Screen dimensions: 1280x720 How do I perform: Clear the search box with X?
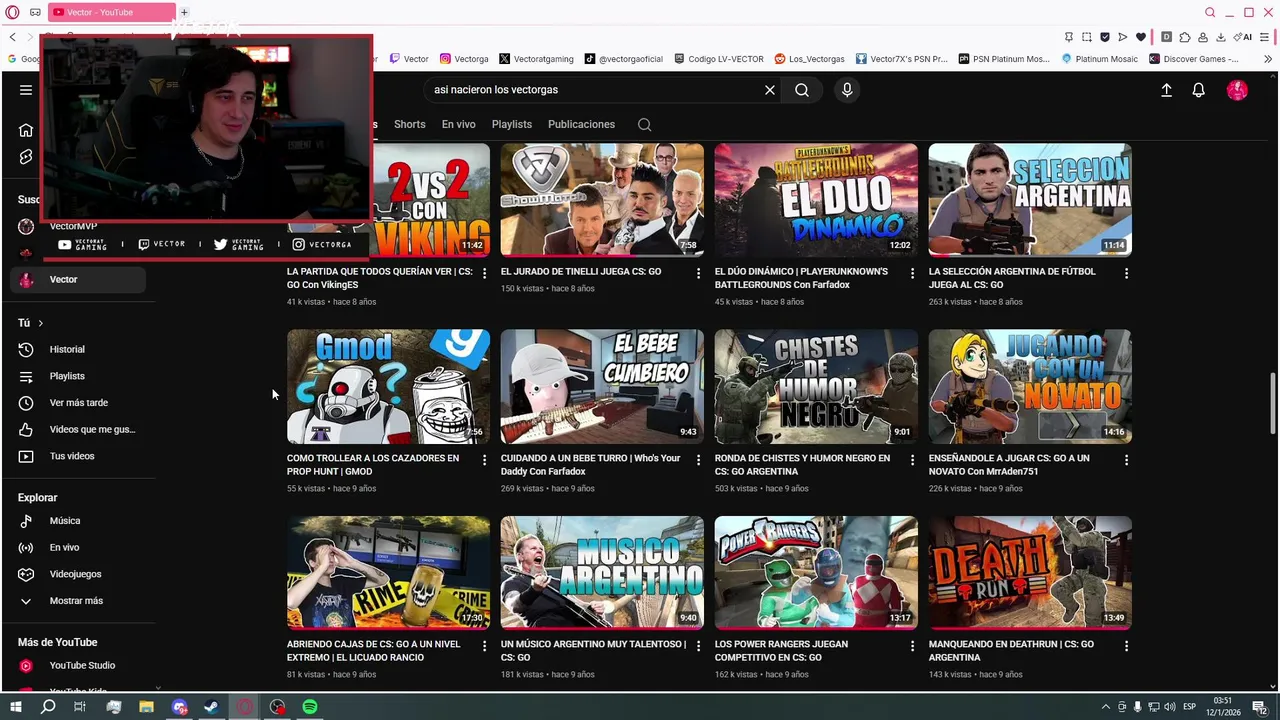coord(770,90)
